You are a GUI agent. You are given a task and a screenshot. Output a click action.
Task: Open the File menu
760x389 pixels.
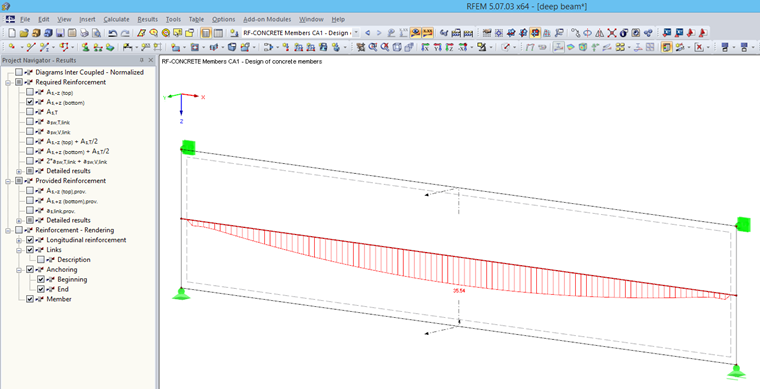pos(25,19)
